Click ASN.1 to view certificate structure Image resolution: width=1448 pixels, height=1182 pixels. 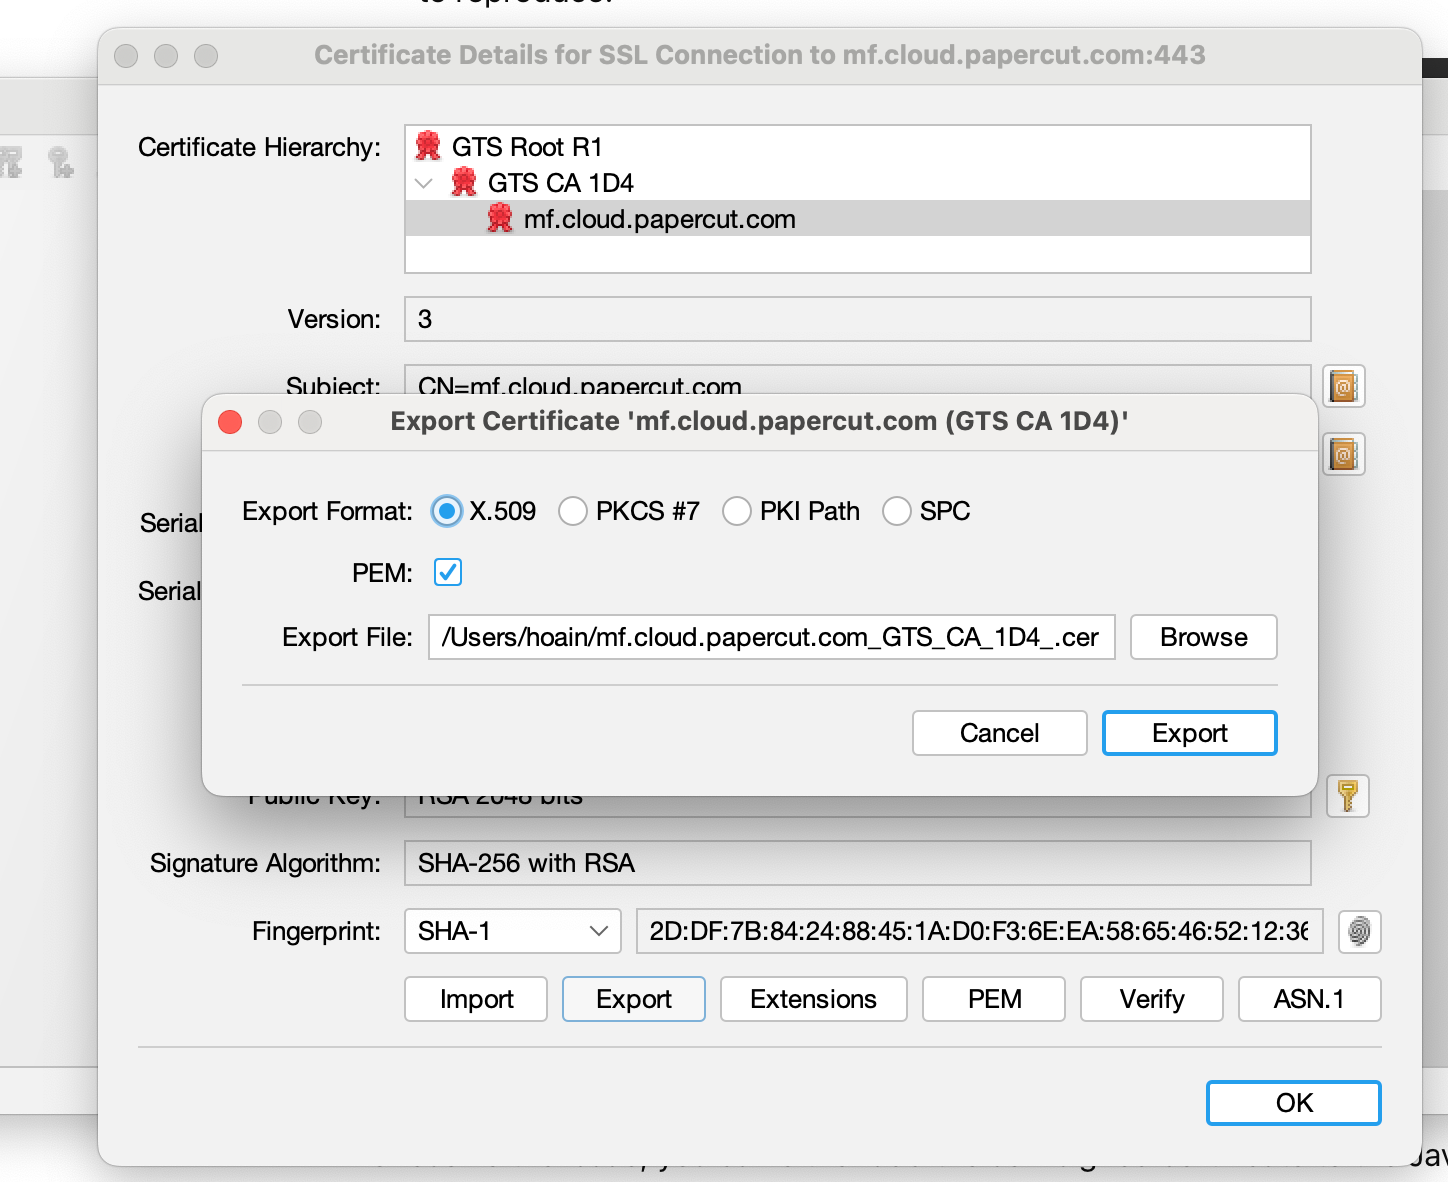(1309, 999)
